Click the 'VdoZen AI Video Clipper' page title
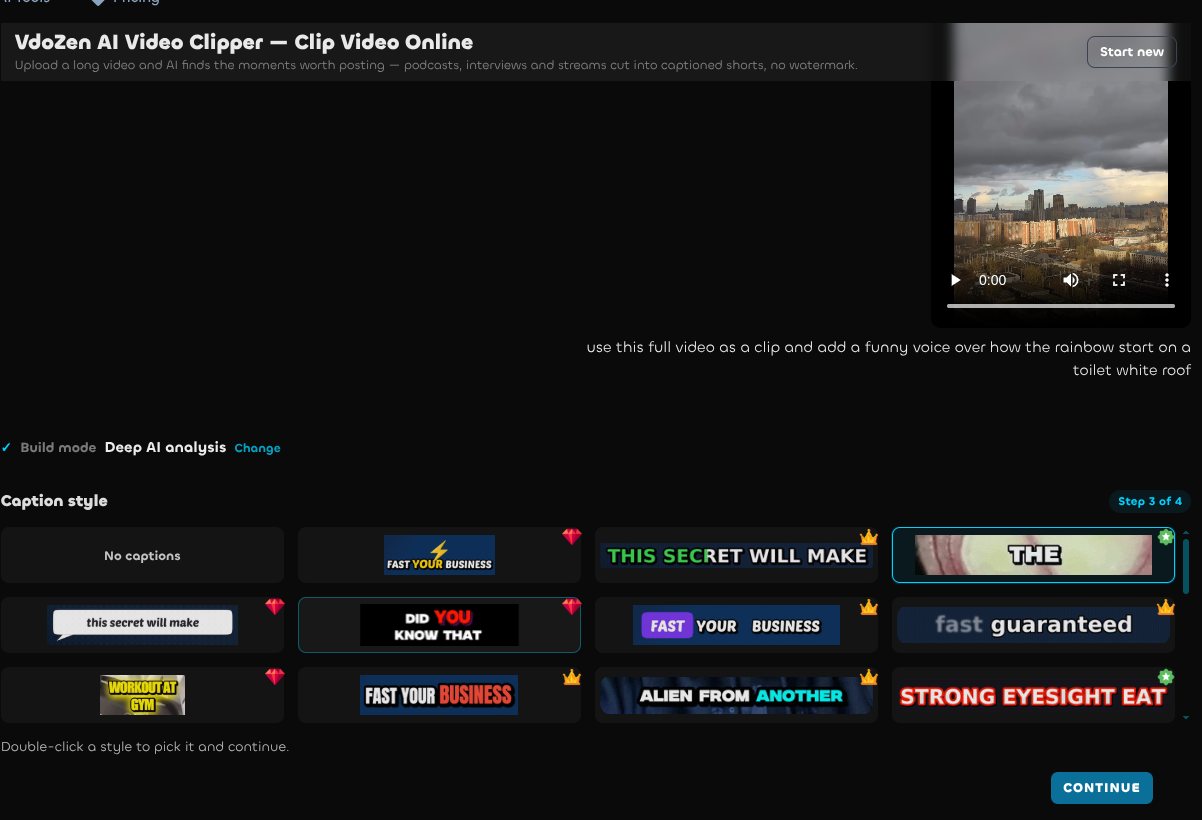 point(244,42)
